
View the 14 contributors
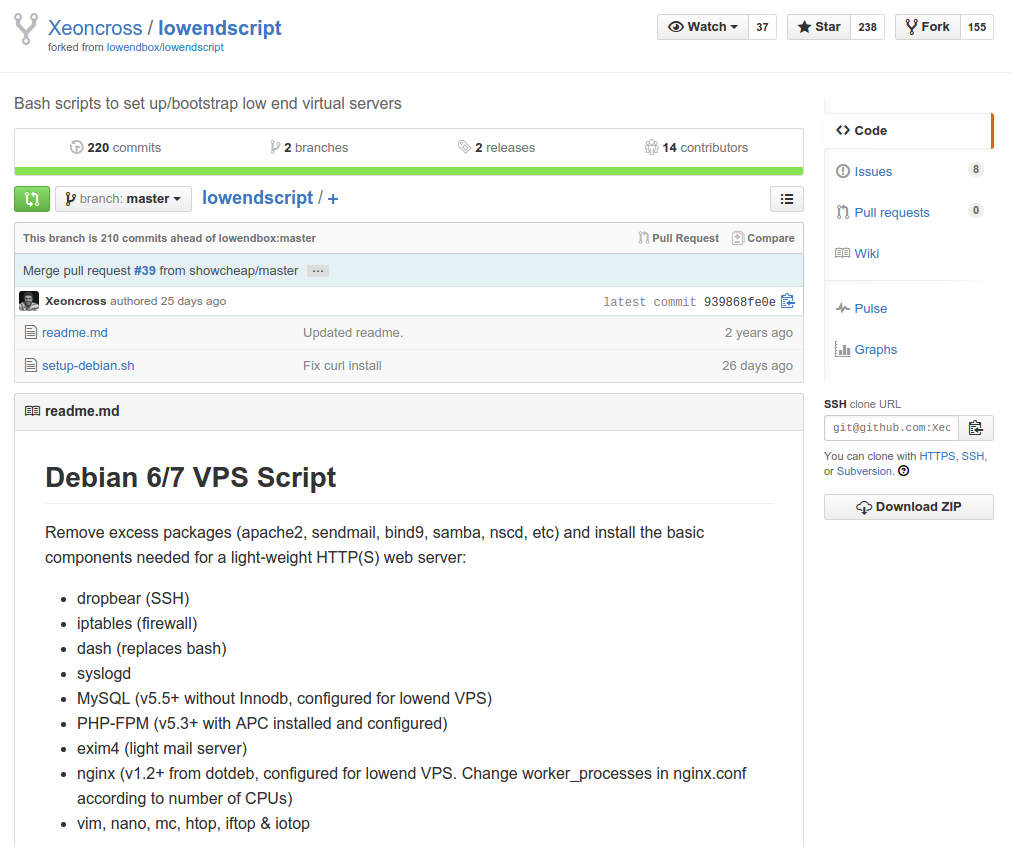pyautogui.click(x=696, y=148)
